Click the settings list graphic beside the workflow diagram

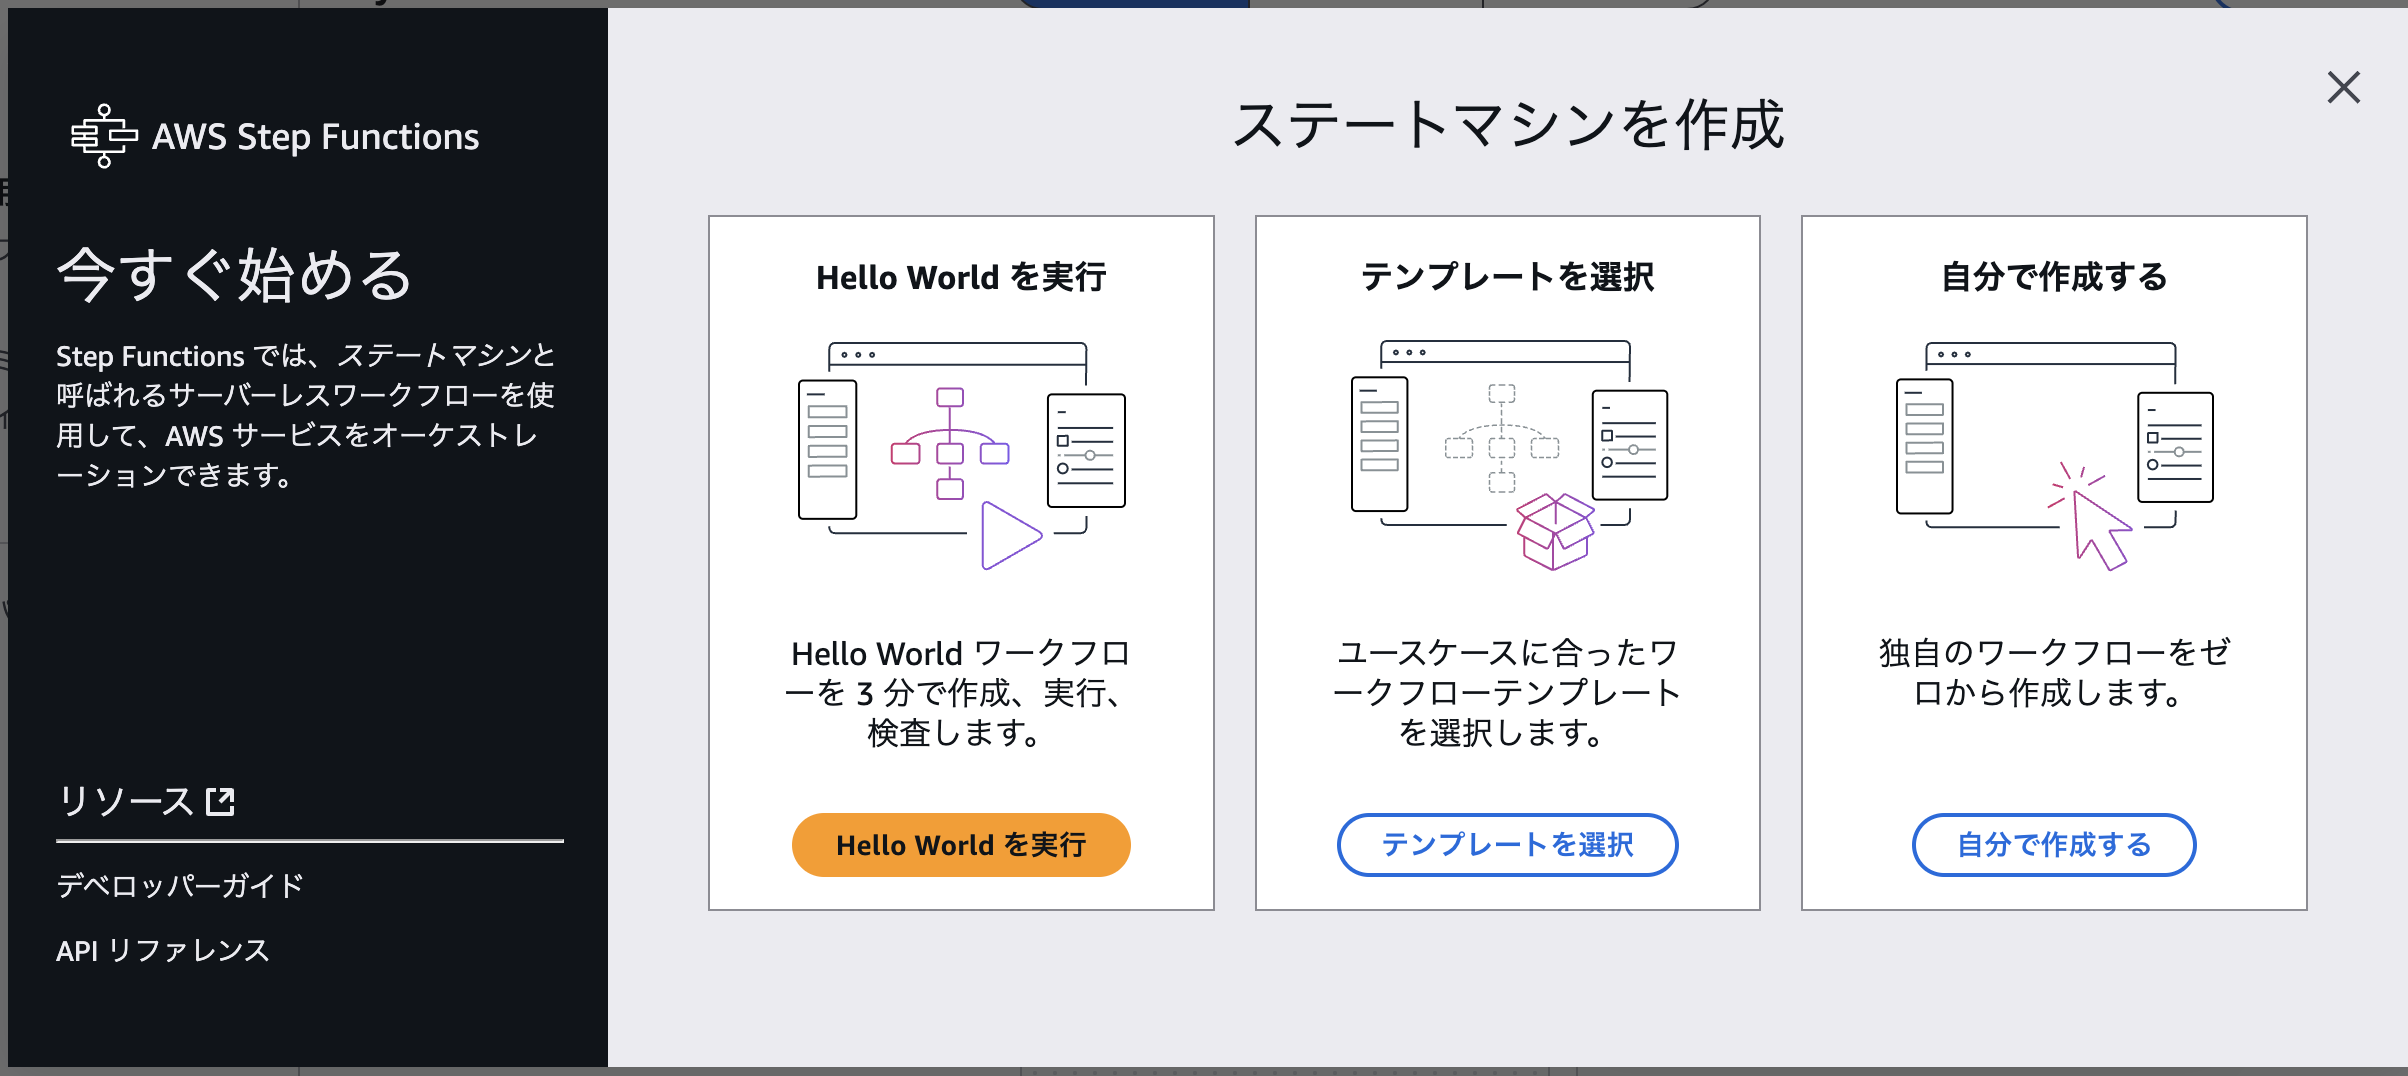pyautogui.click(x=1086, y=450)
